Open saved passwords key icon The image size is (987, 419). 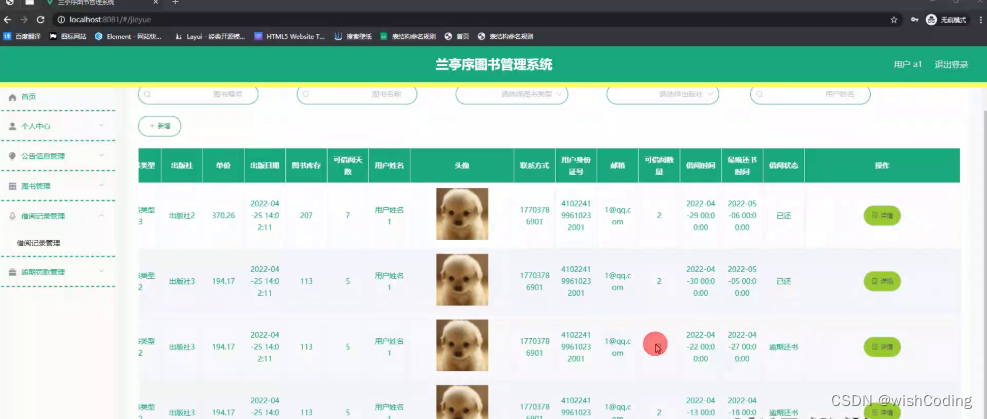914,20
